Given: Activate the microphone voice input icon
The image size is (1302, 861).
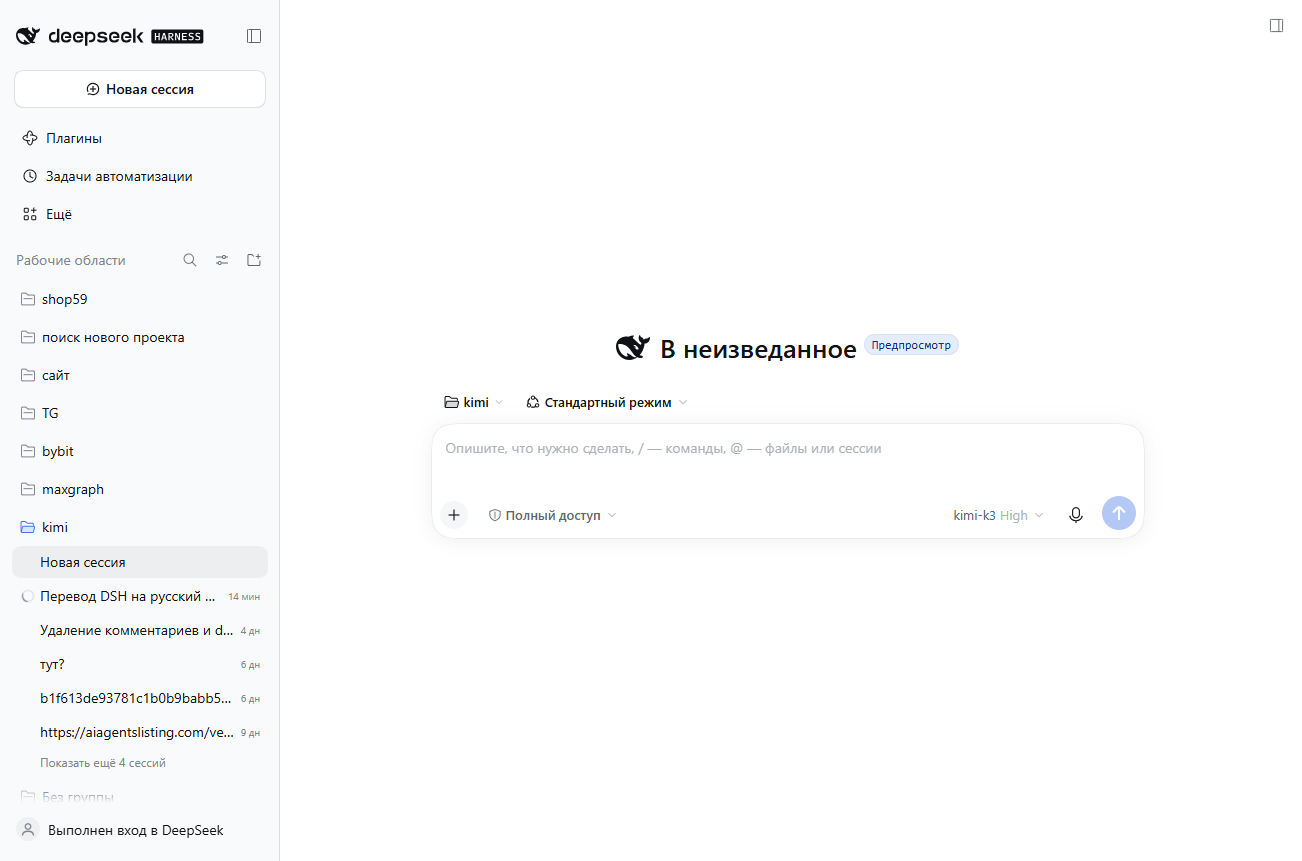Looking at the screenshot, I should pyautogui.click(x=1076, y=515).
